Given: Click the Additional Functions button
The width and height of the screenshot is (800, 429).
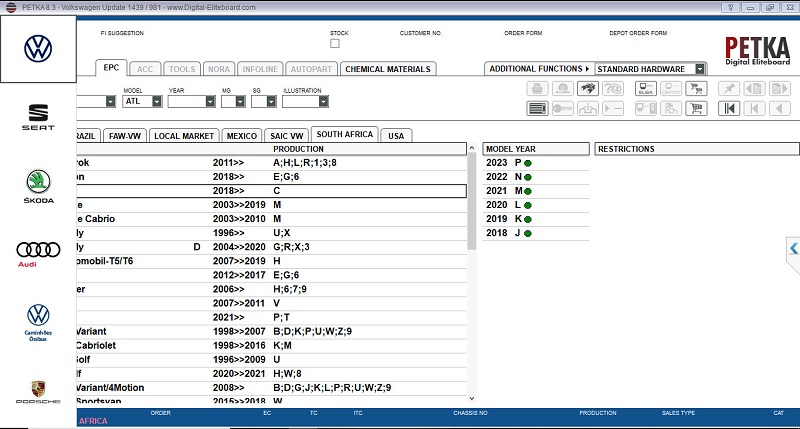Looking at the screenshot, I should (x=538, y=69).
